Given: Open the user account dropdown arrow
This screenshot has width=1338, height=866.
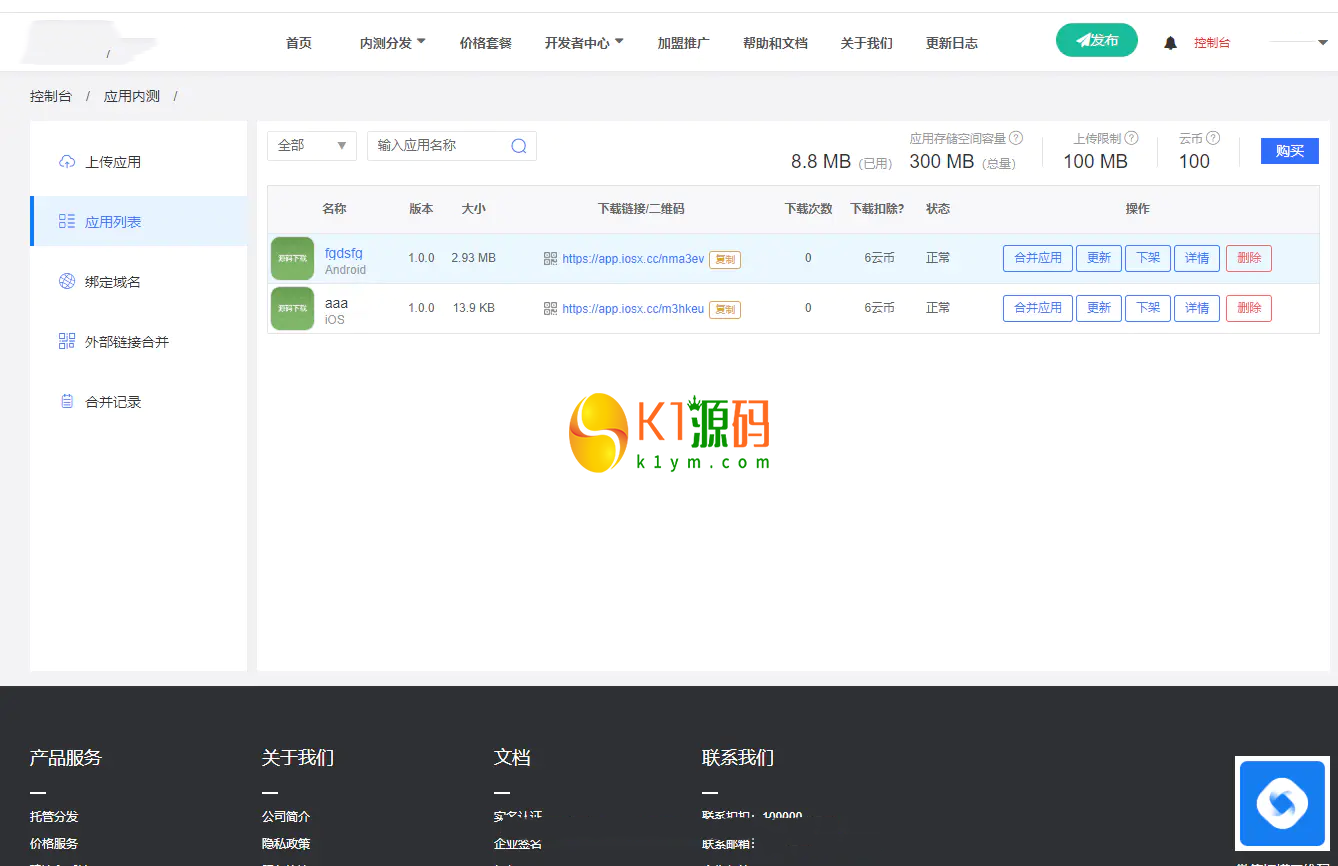Looking at the screenshot, I should click(x=1322, y=43).
